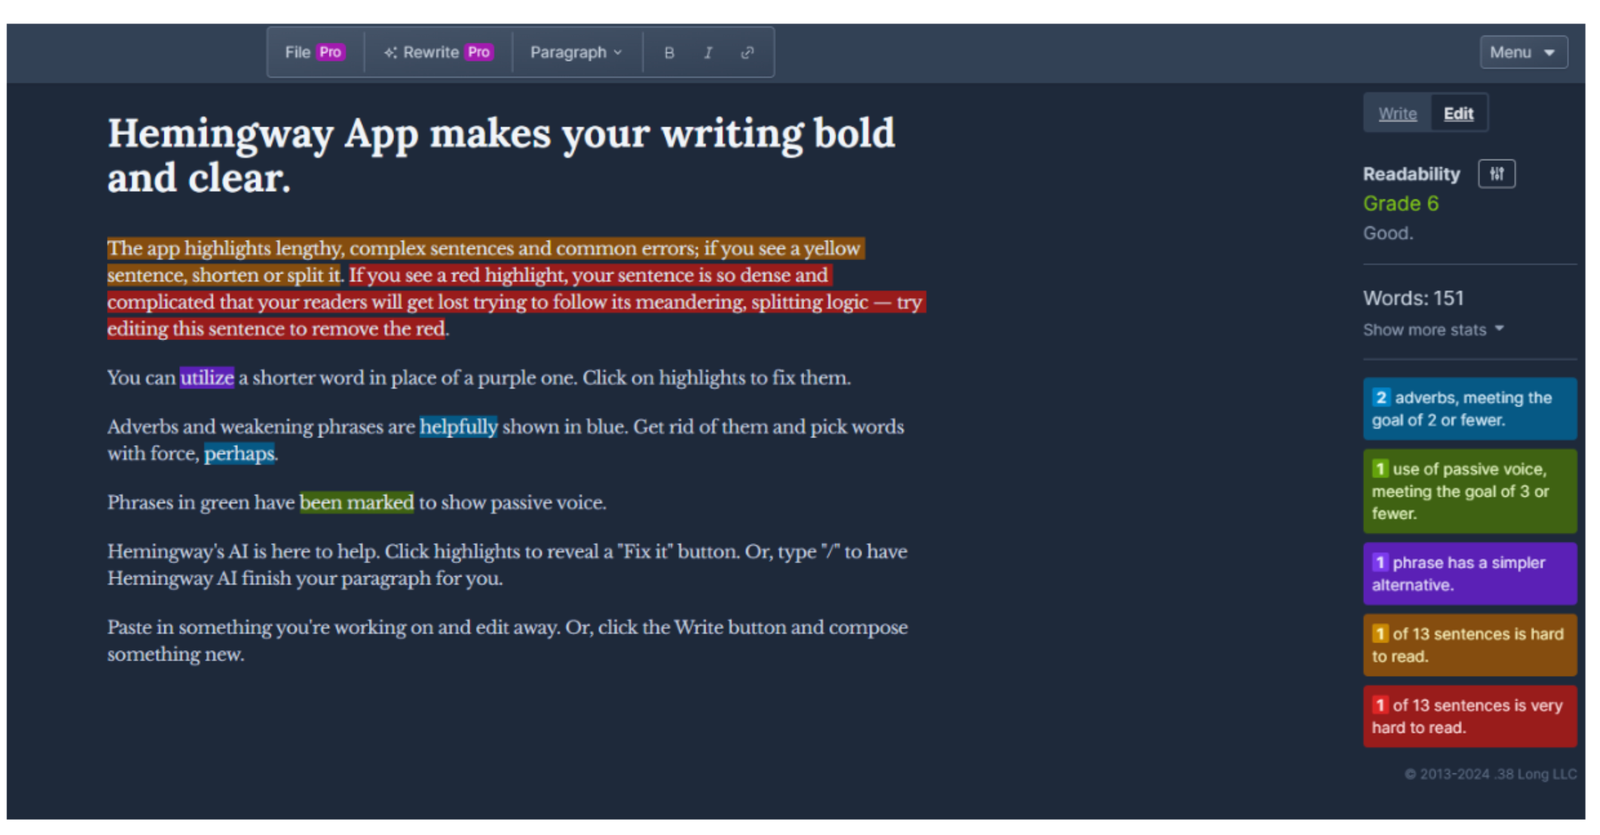1600x835 pixels.
Task: Click the purple highlighted word utilize
Action: pos(207,378)
